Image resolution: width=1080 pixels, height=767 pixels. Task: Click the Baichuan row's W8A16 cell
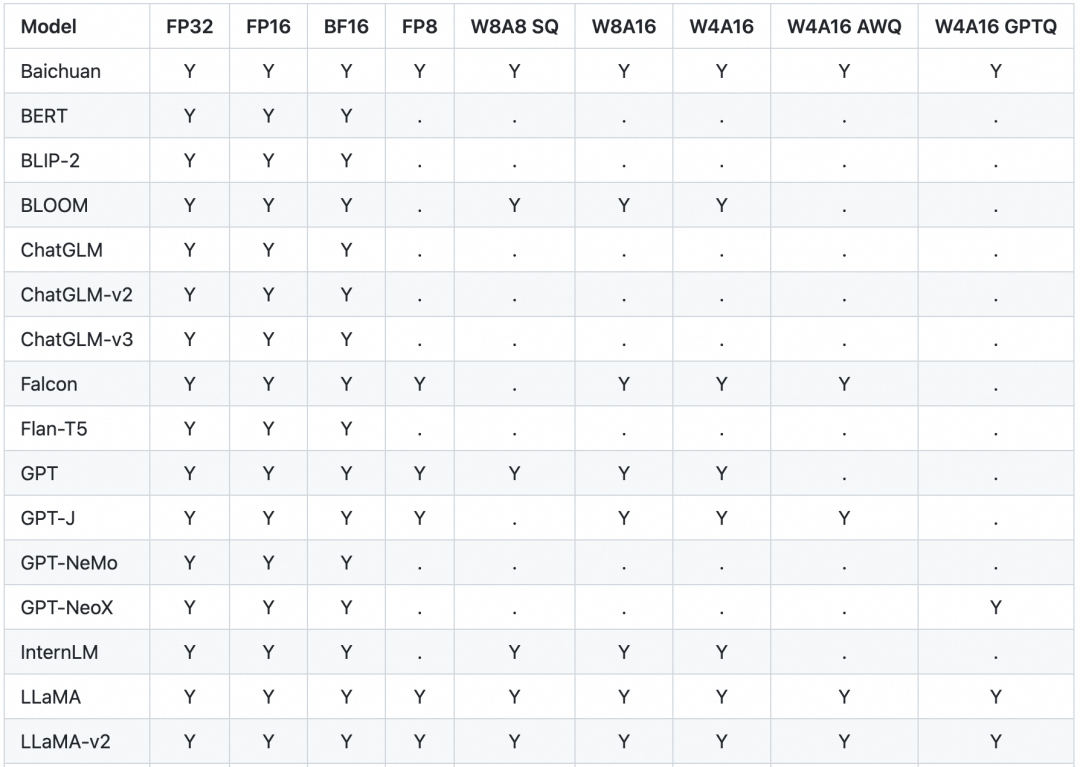pyautogui.click(x=624, y=71)
